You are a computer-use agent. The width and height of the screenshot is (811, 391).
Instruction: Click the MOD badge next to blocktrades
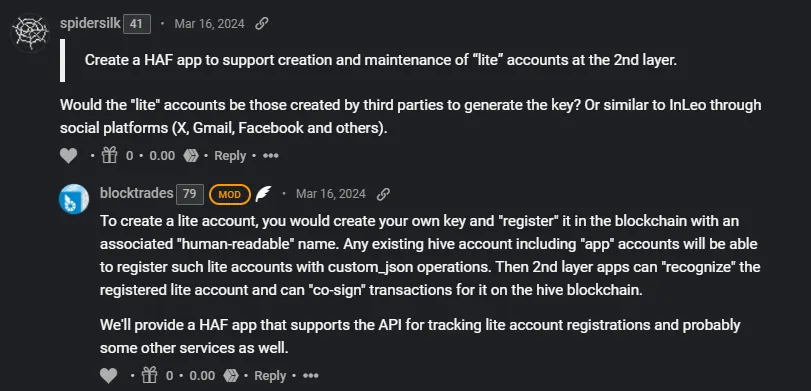[230, 194]
